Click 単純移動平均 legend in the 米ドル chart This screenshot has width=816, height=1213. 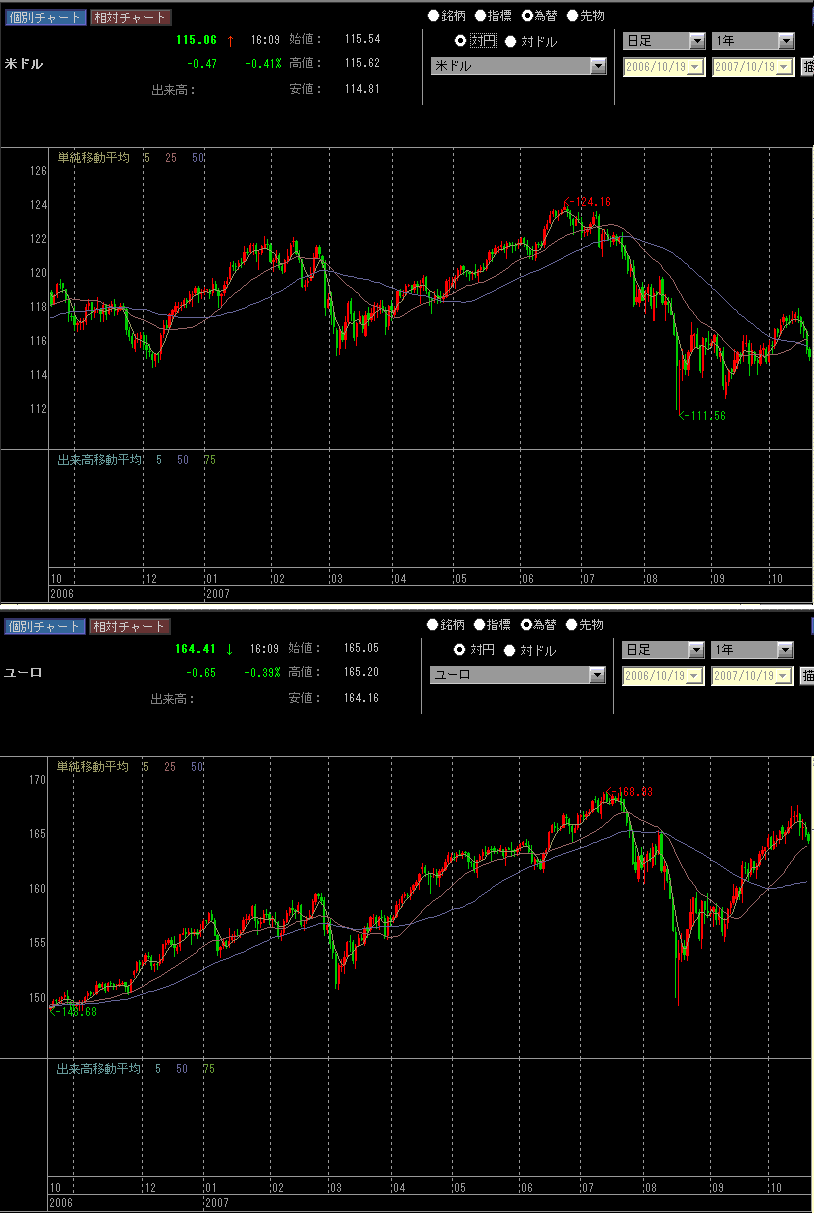92,158
